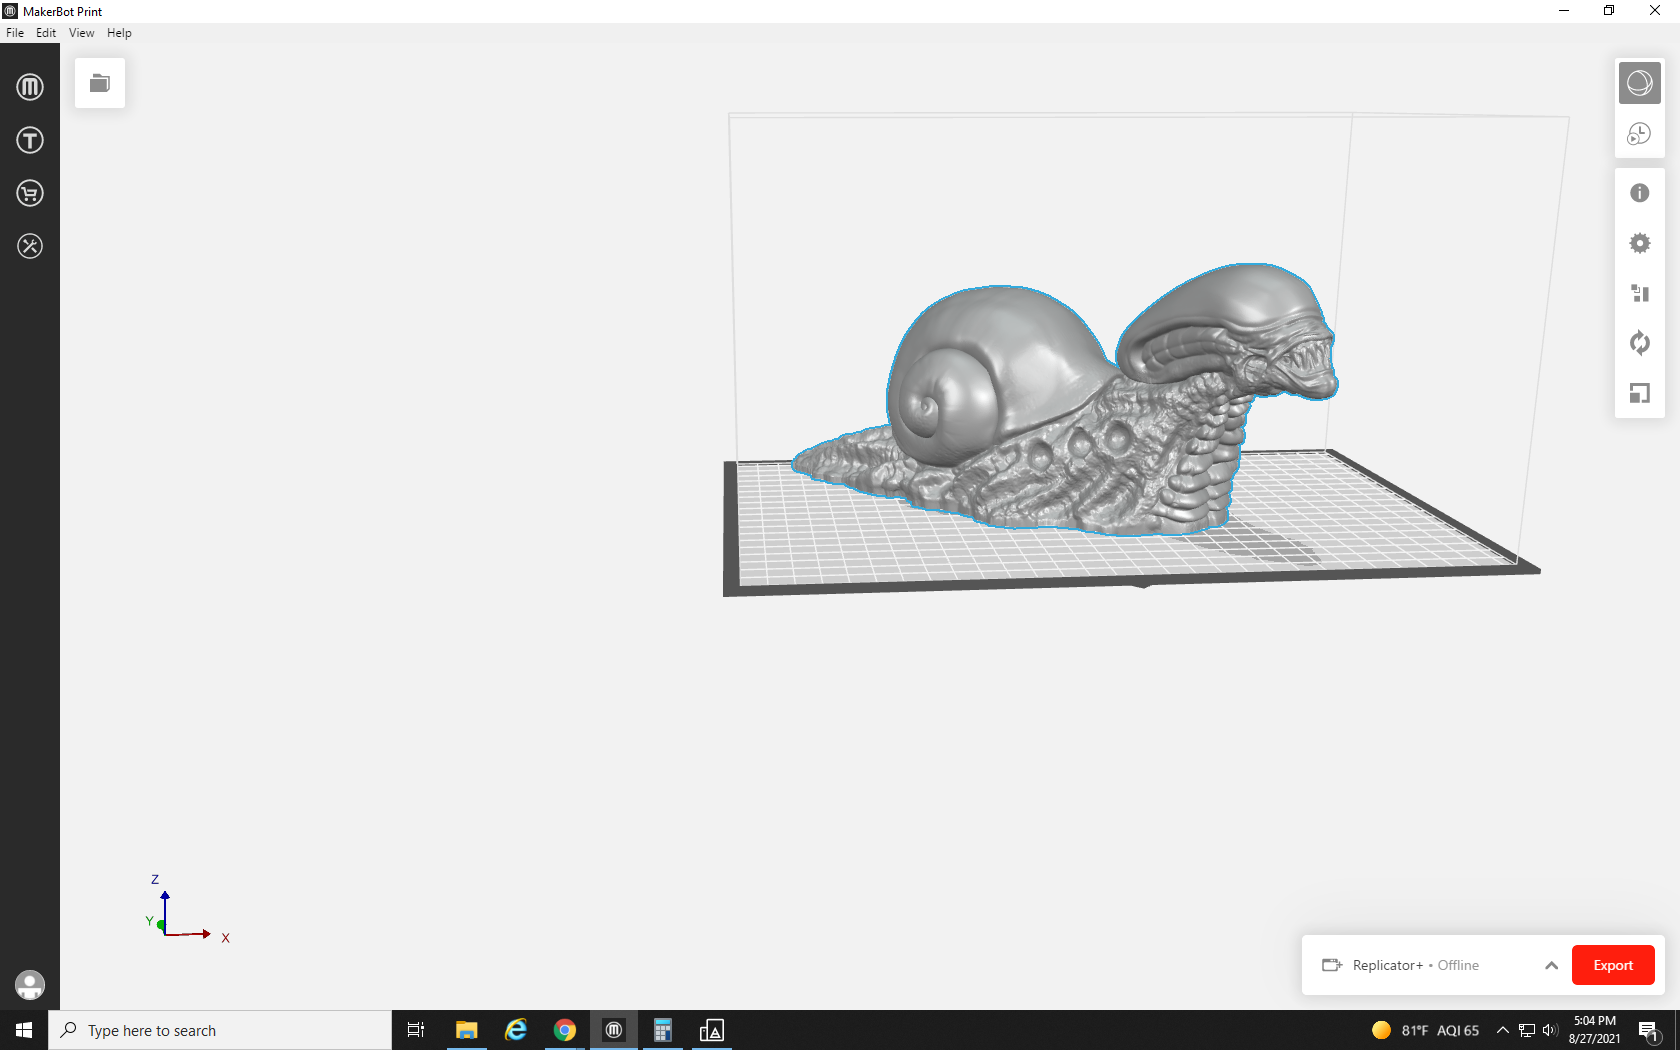Open the View menu
The width and height of the screenshot is (1680, 1050).
pos(82,33)
